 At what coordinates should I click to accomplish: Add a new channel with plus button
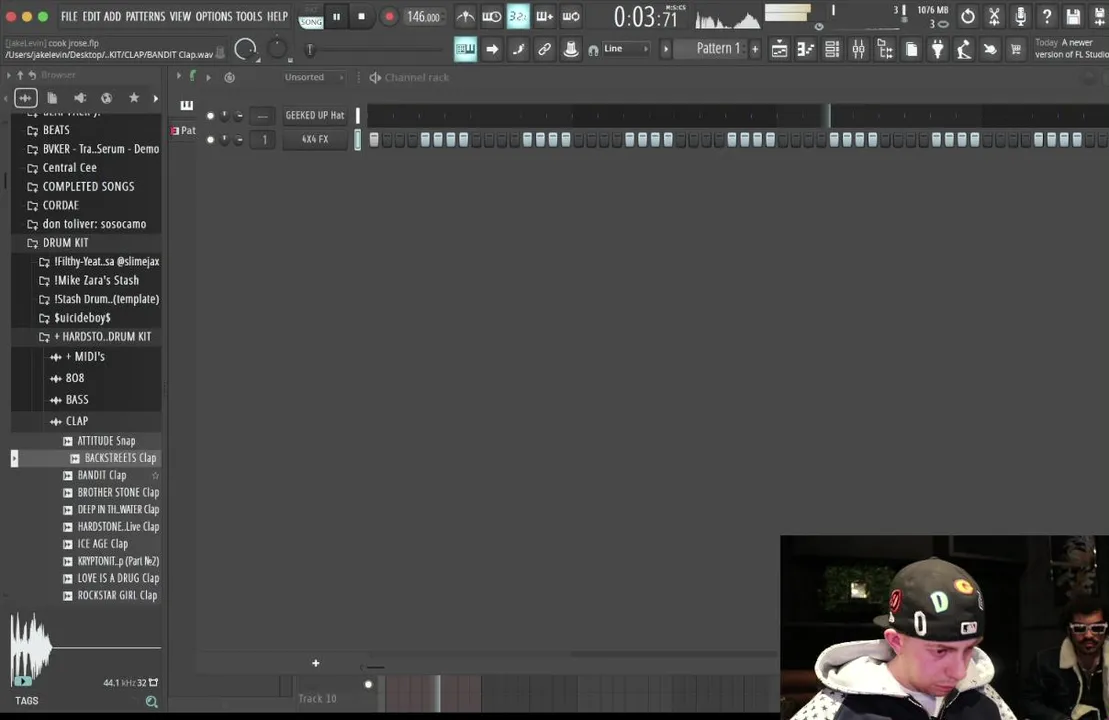315,663
